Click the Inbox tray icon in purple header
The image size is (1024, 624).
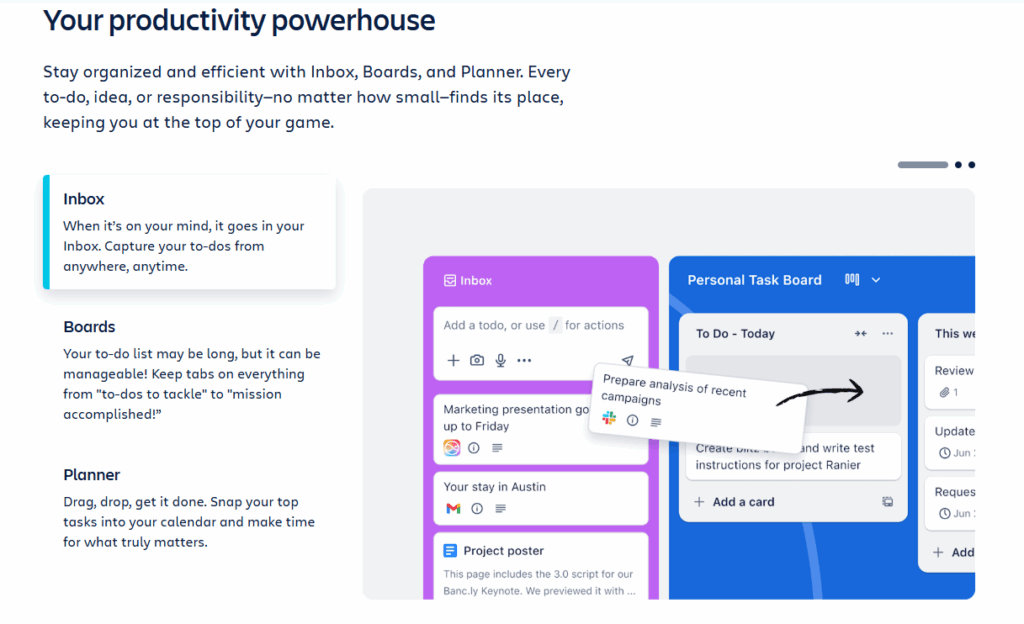(x=450, y=281)
